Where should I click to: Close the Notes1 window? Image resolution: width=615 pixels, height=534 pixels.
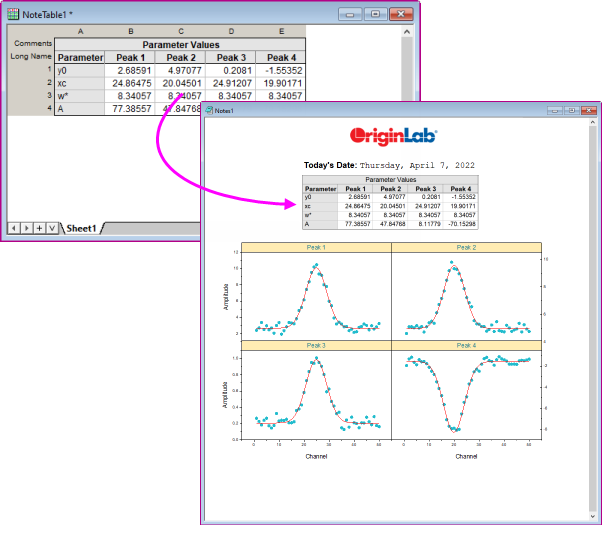[x=588, y=110]
